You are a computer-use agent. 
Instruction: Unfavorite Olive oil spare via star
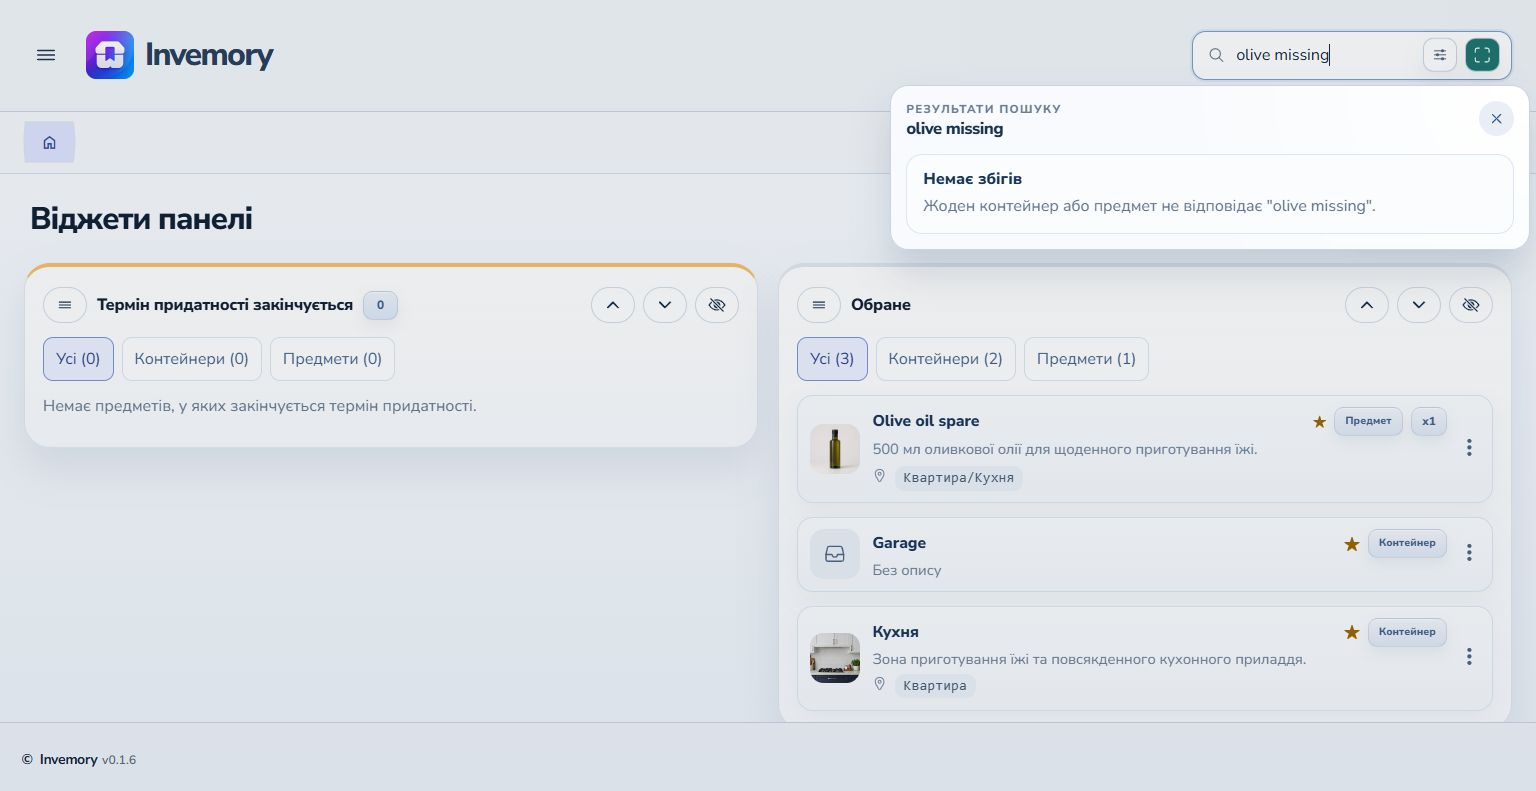[x=1320, y=422]
